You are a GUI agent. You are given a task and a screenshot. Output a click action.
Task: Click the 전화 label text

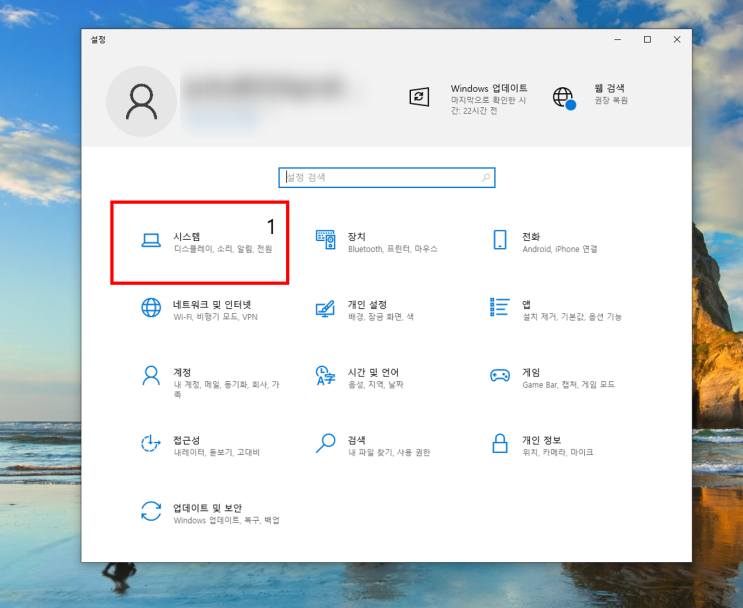[x=531, y=236]
